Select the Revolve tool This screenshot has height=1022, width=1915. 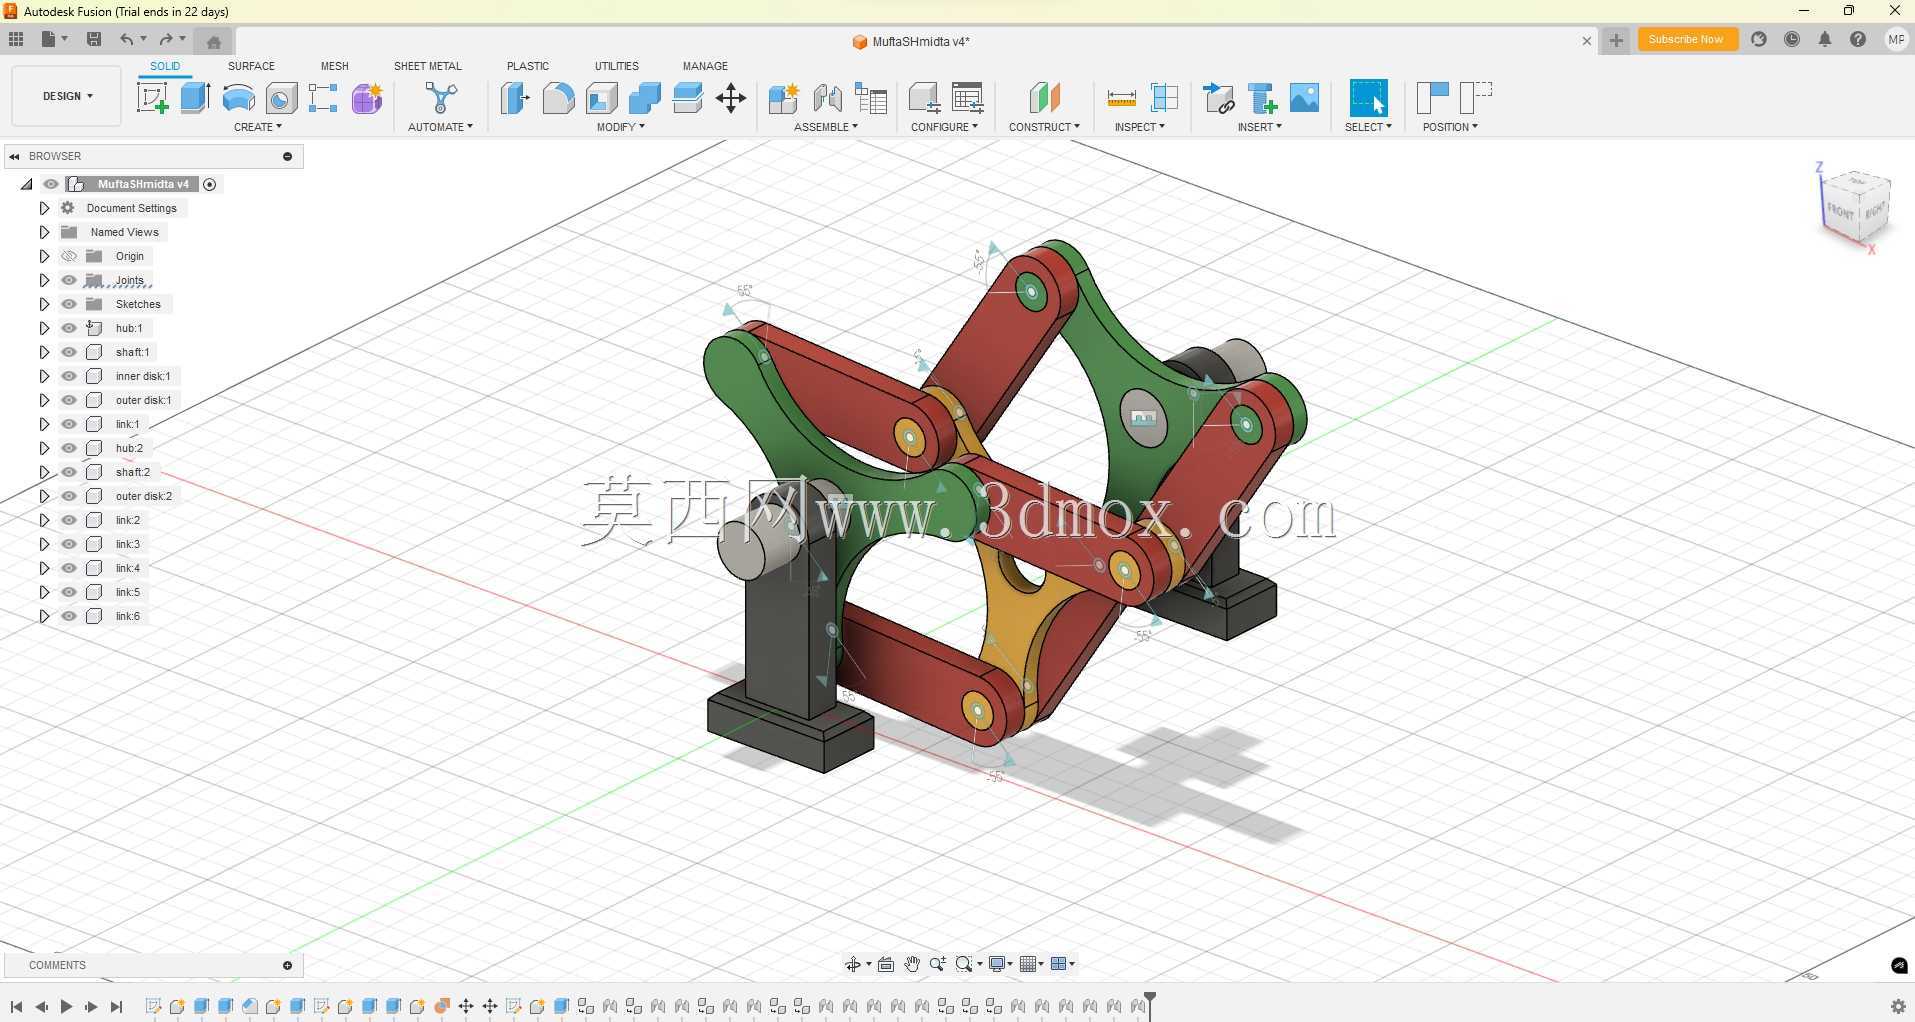(x=238, y=98)
